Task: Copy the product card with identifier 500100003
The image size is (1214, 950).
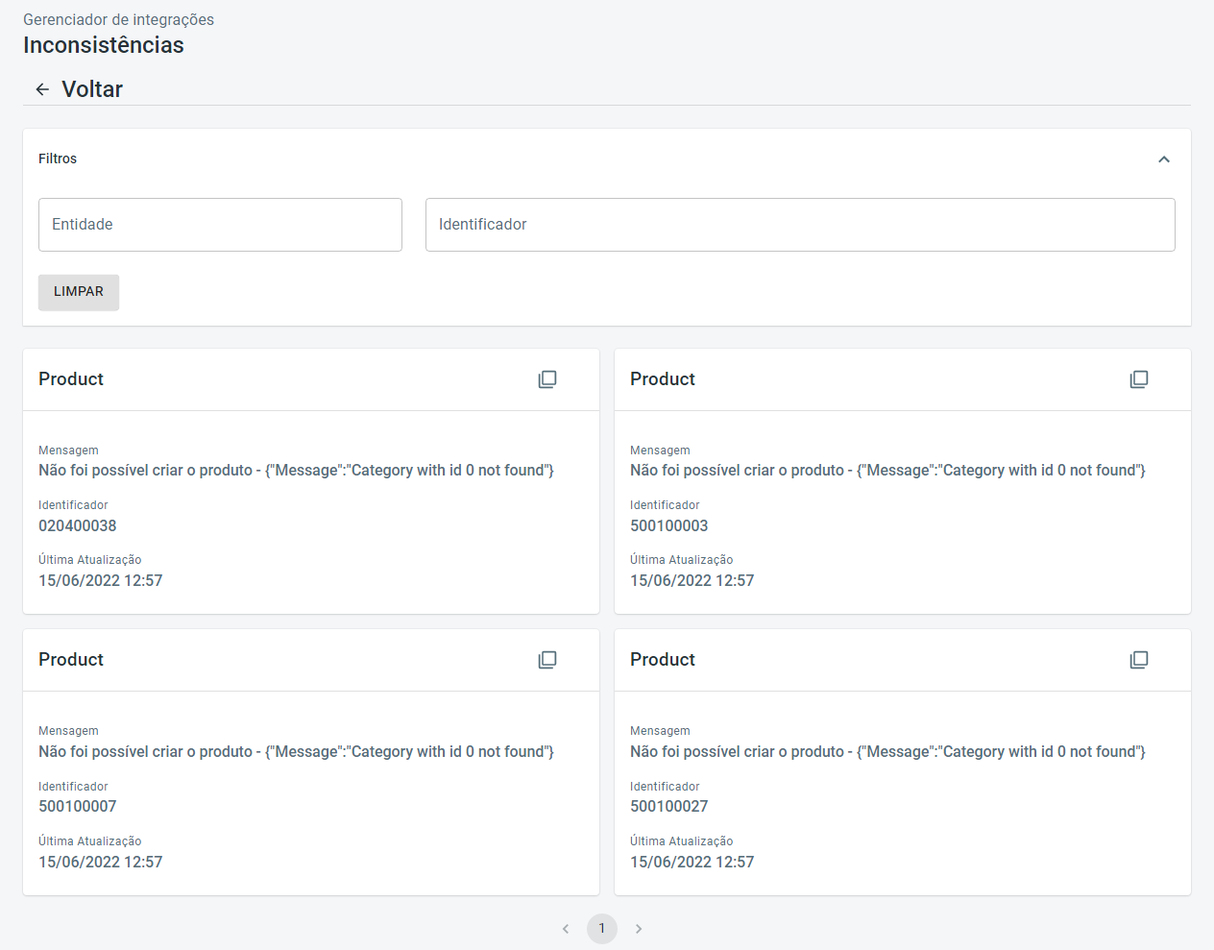Action: click(x=1139, y=380)
